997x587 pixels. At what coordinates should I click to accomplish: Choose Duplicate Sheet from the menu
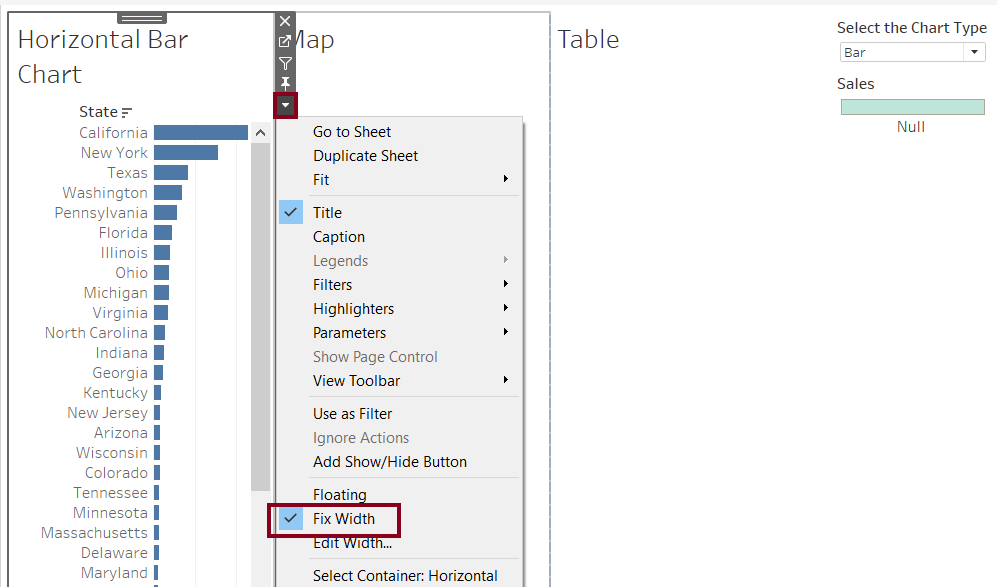365,156
